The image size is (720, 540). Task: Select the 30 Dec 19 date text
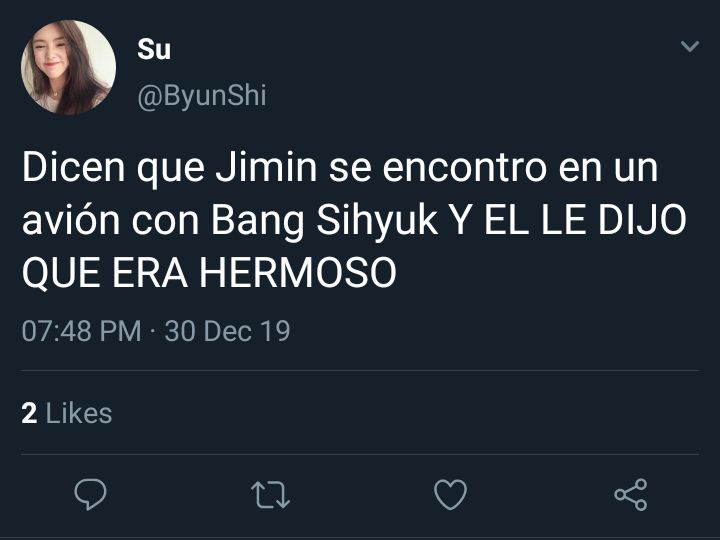coord(227,331)
